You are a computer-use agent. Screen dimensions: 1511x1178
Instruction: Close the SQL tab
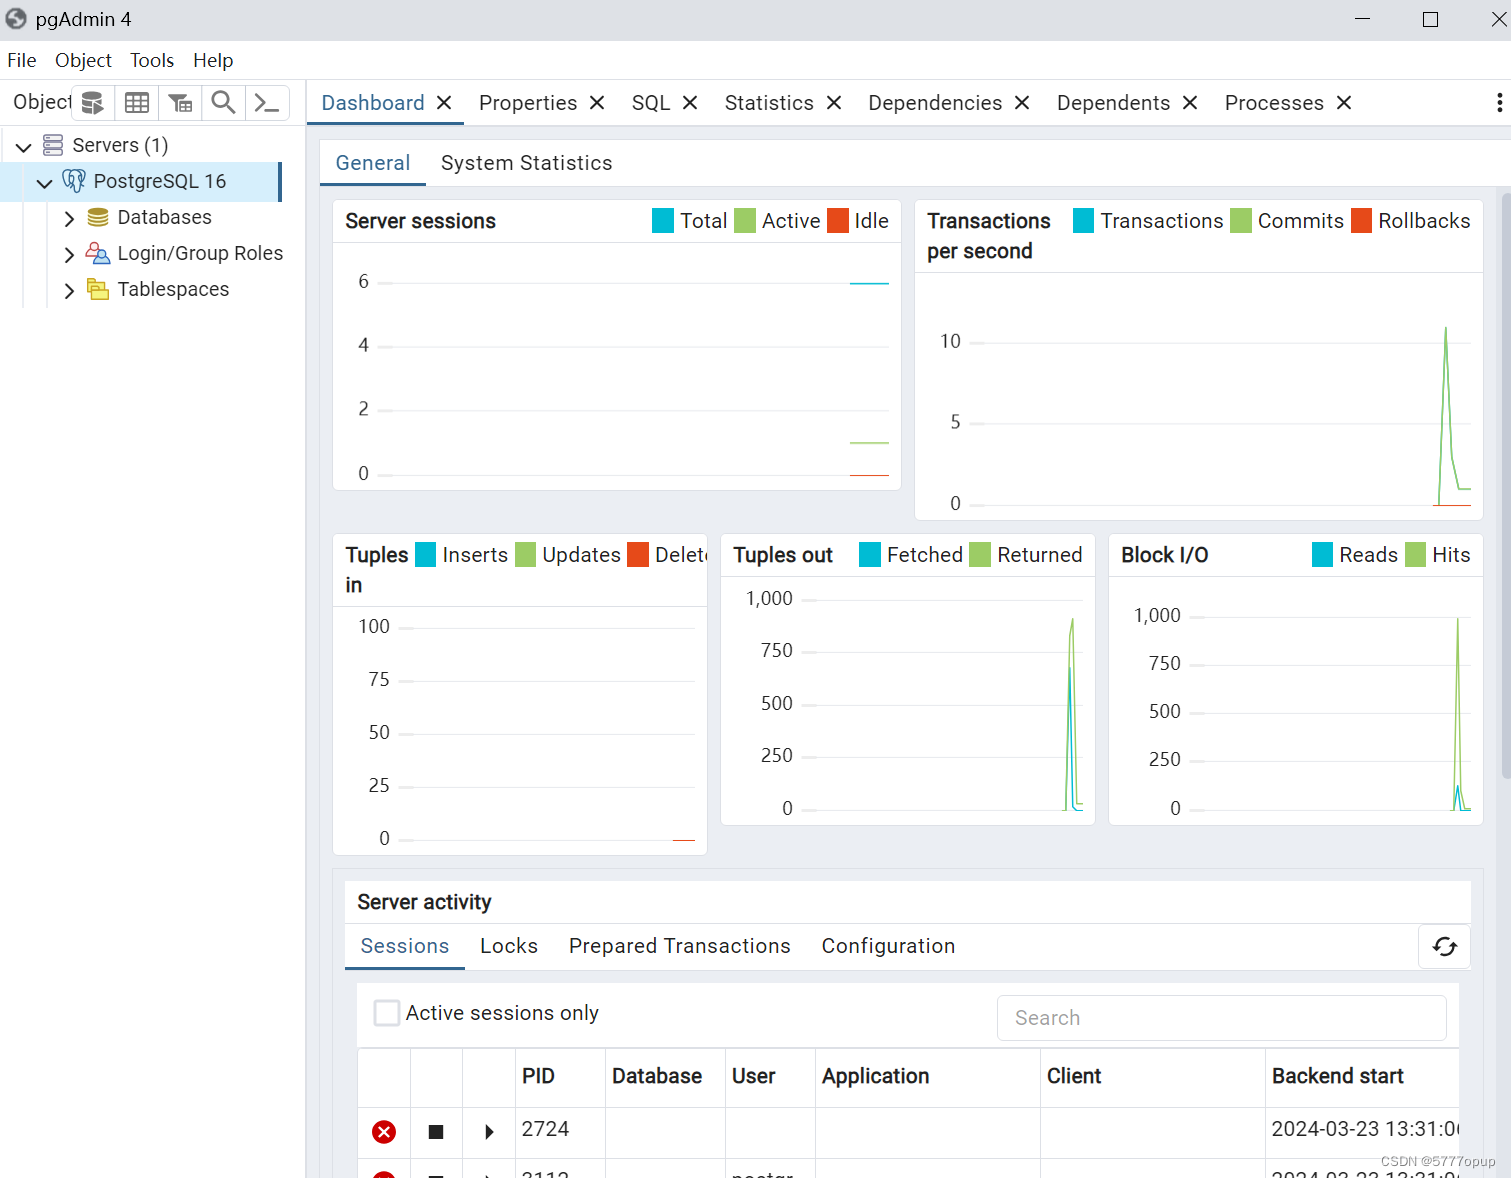click(690, 103)
